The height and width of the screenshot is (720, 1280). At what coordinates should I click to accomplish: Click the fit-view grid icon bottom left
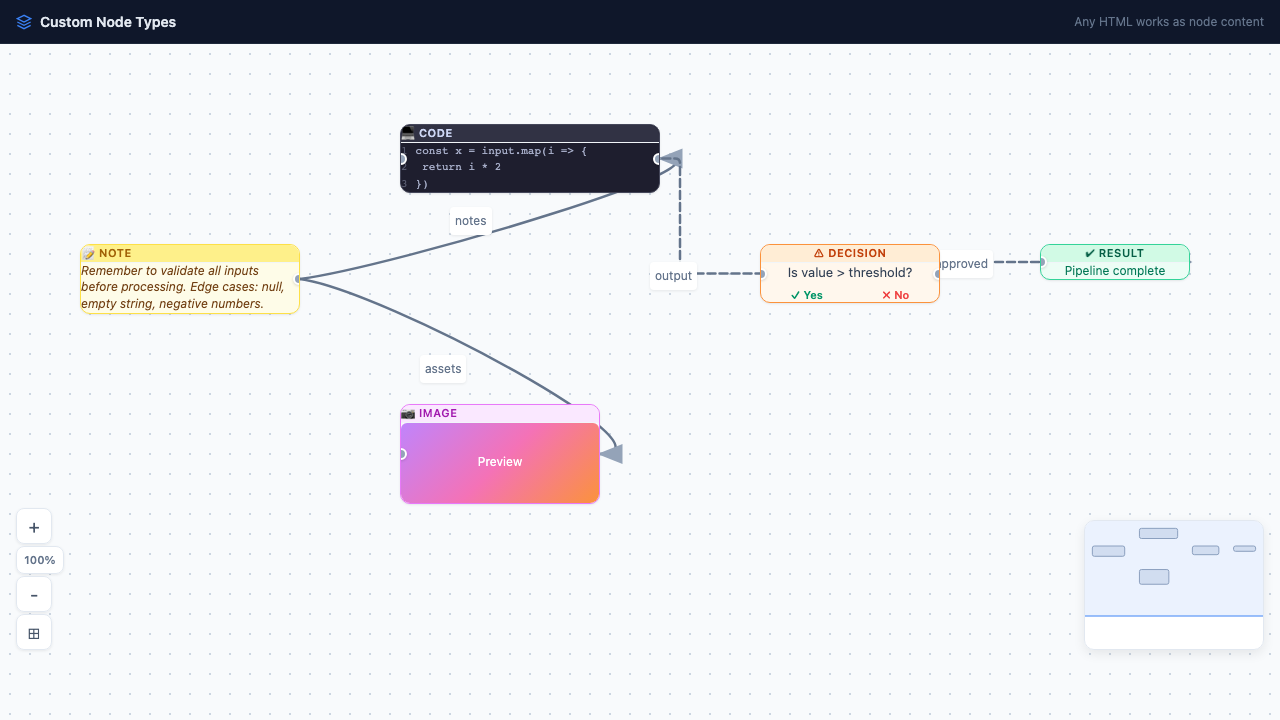(34, 632)
